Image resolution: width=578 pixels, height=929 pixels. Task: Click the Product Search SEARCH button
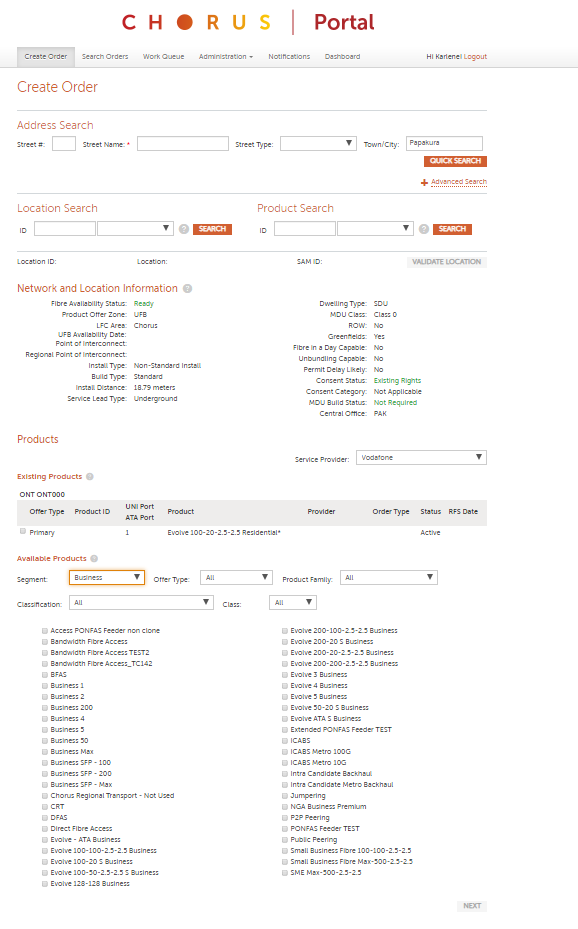click(452, 229)
